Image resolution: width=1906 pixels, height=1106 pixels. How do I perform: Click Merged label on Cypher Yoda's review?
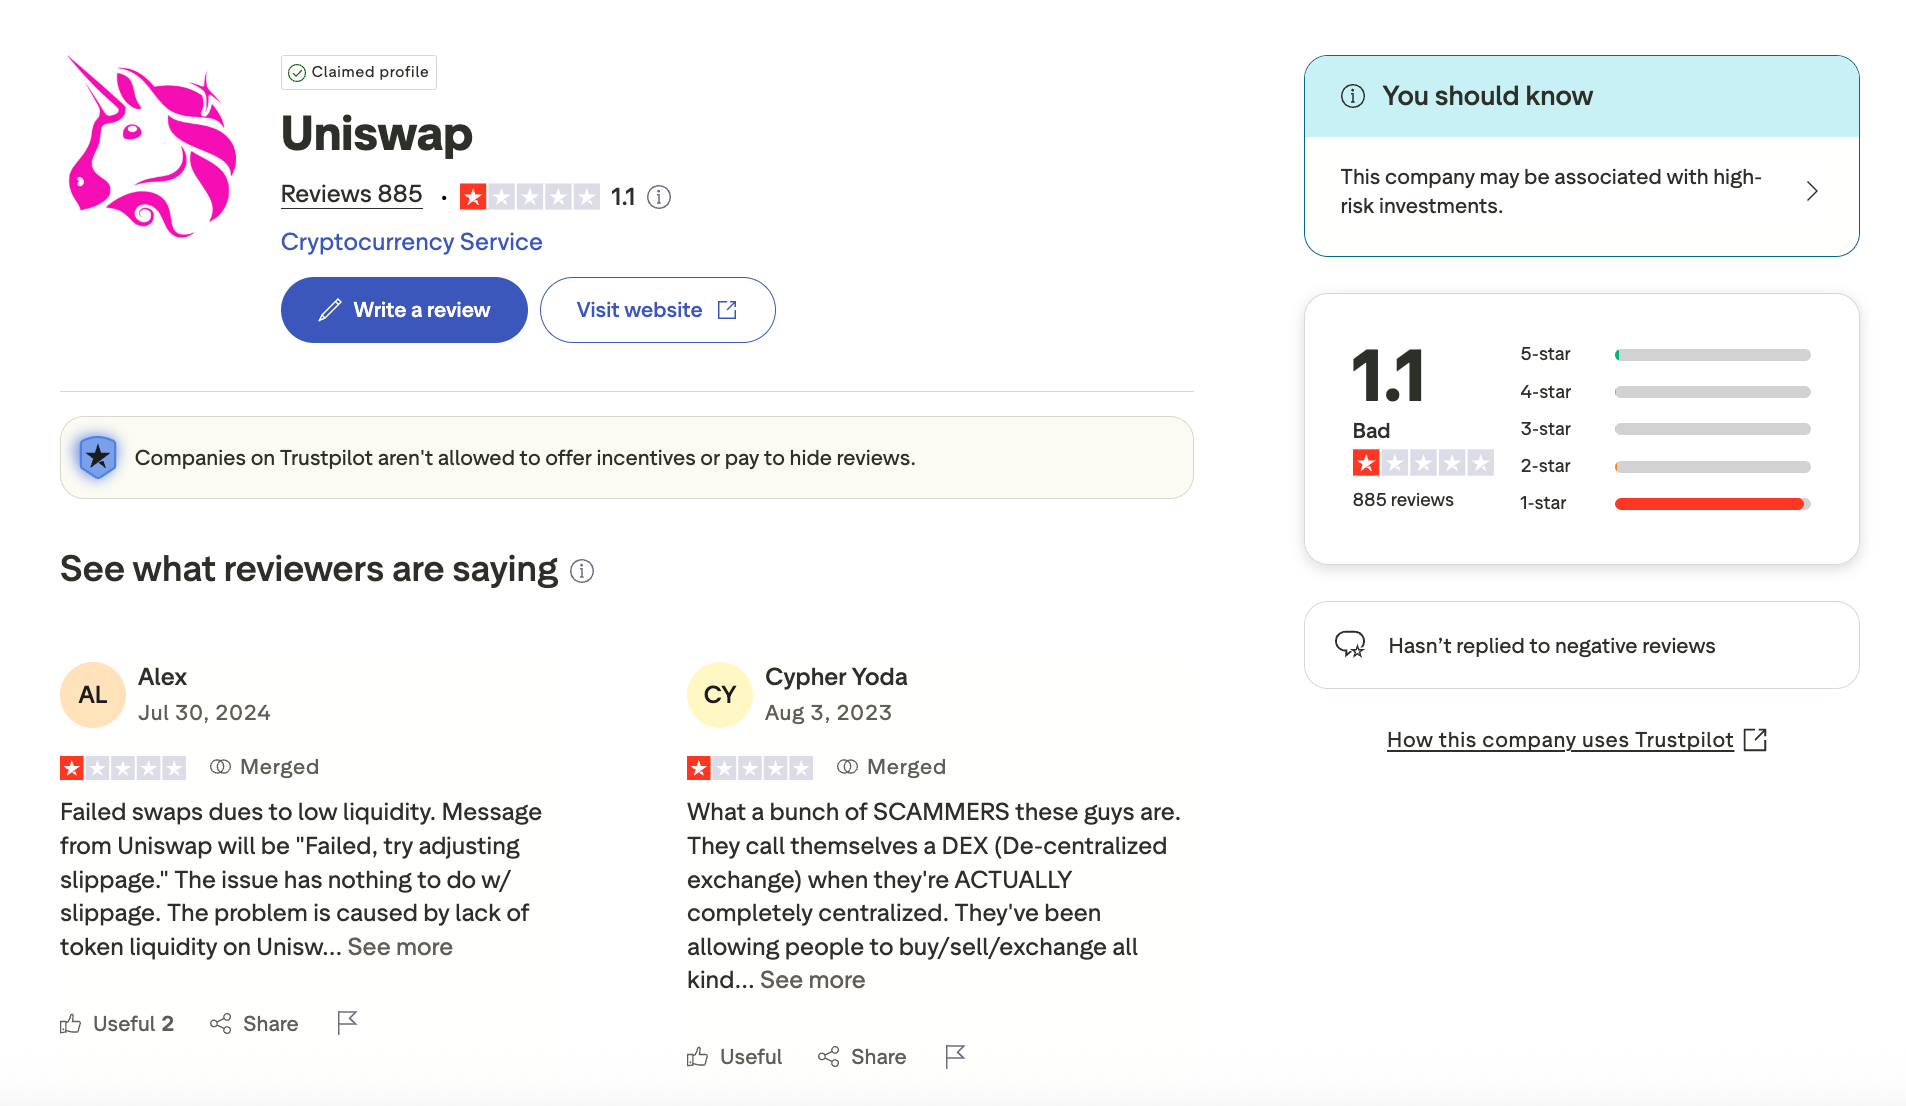[x=891, y=767]
